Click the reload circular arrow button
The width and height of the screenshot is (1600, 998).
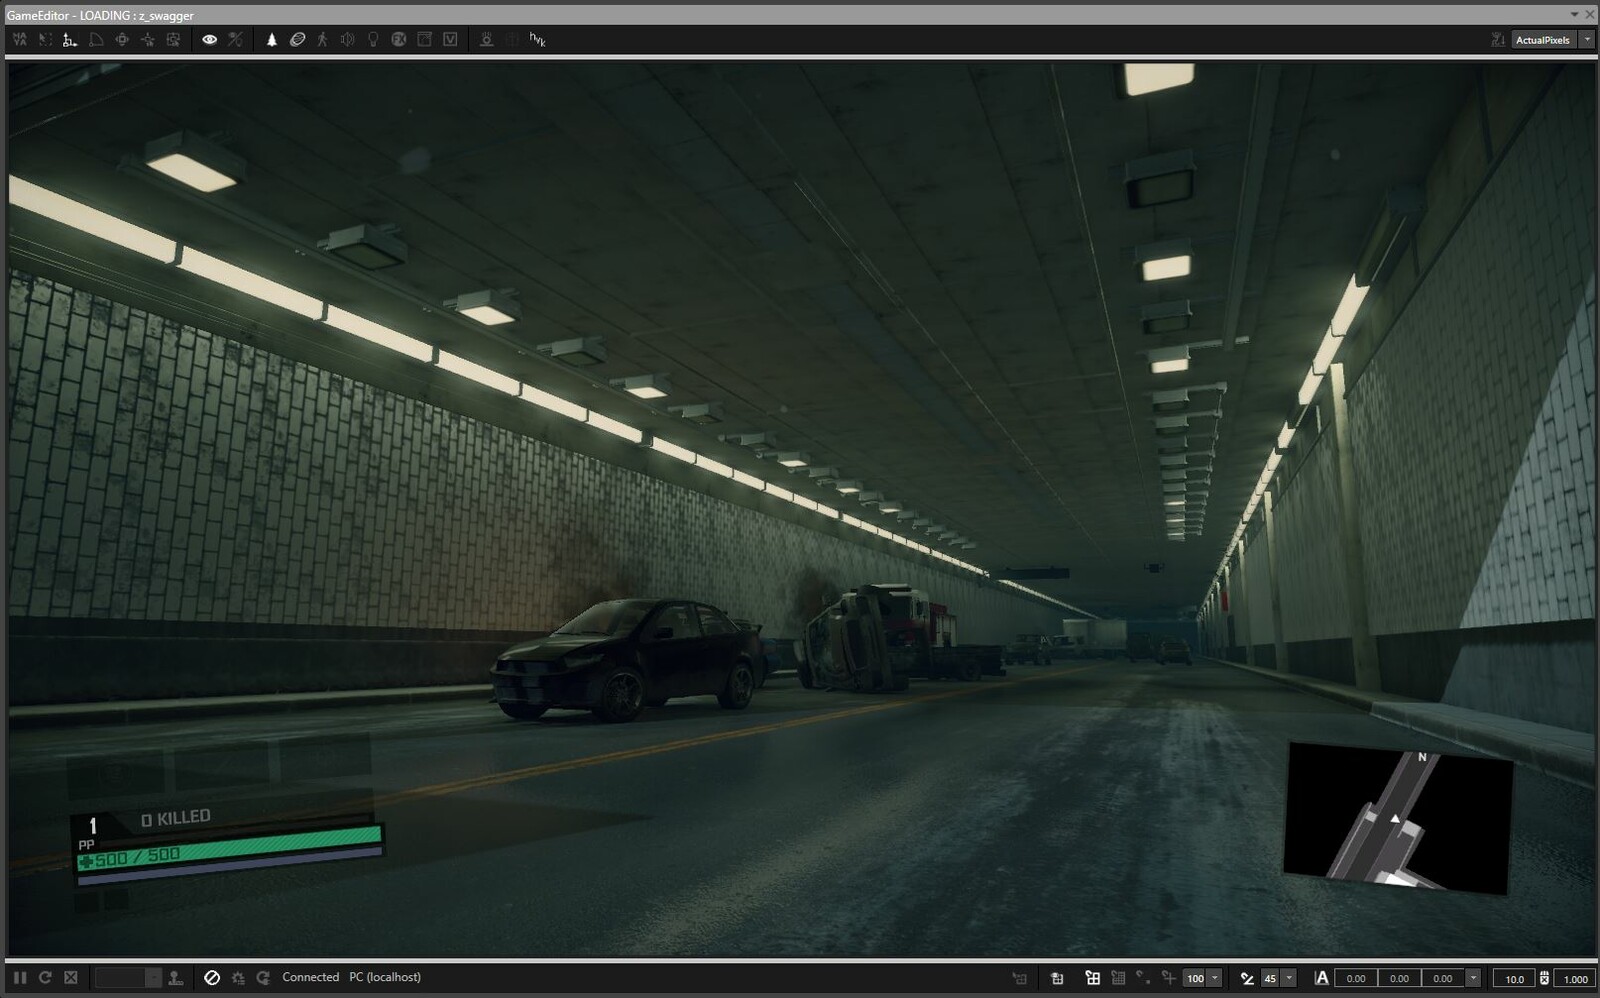(45, 978)
